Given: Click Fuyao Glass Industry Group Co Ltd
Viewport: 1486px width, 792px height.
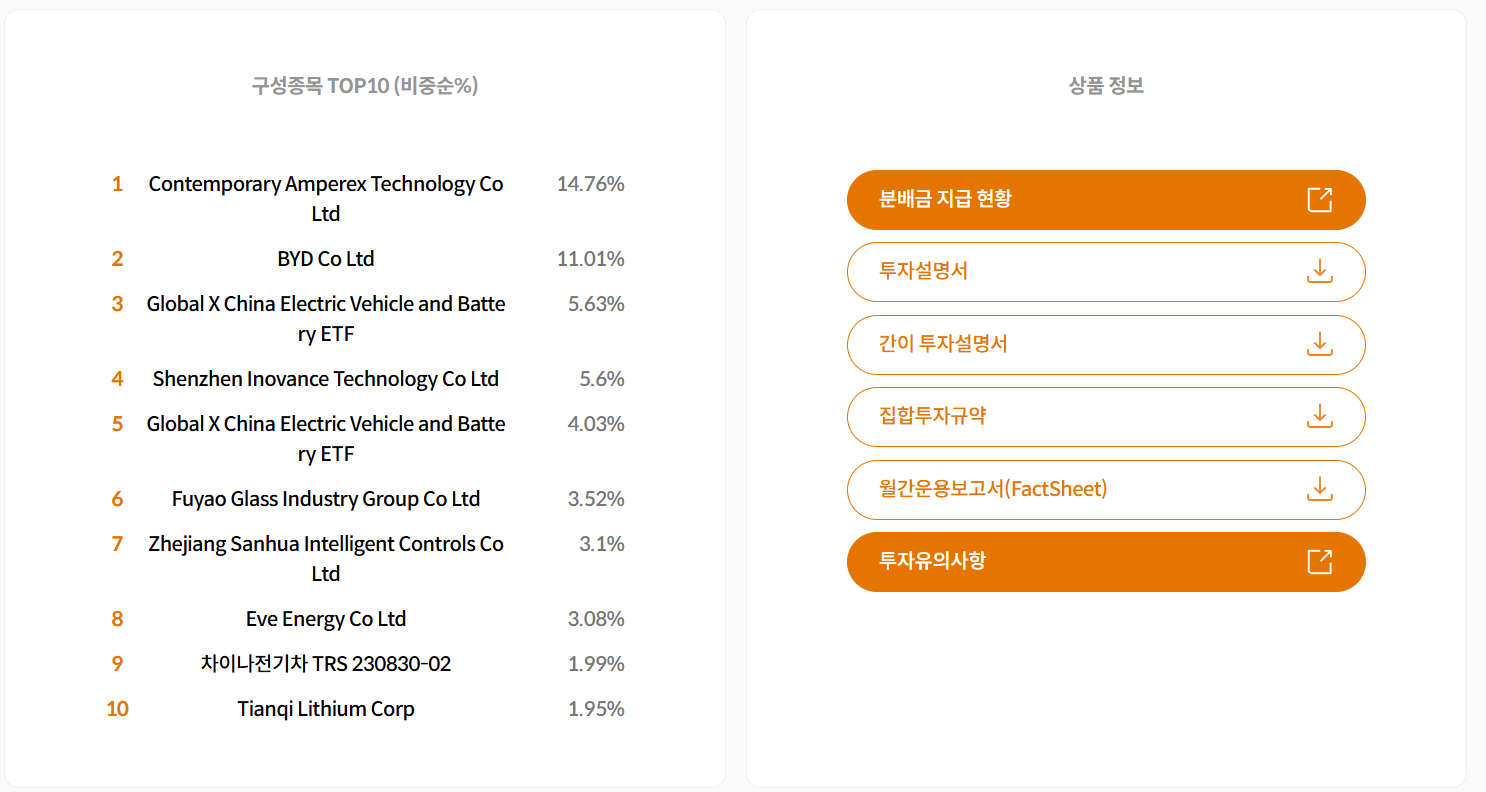Looking at the screenshot, I should 326,499.
